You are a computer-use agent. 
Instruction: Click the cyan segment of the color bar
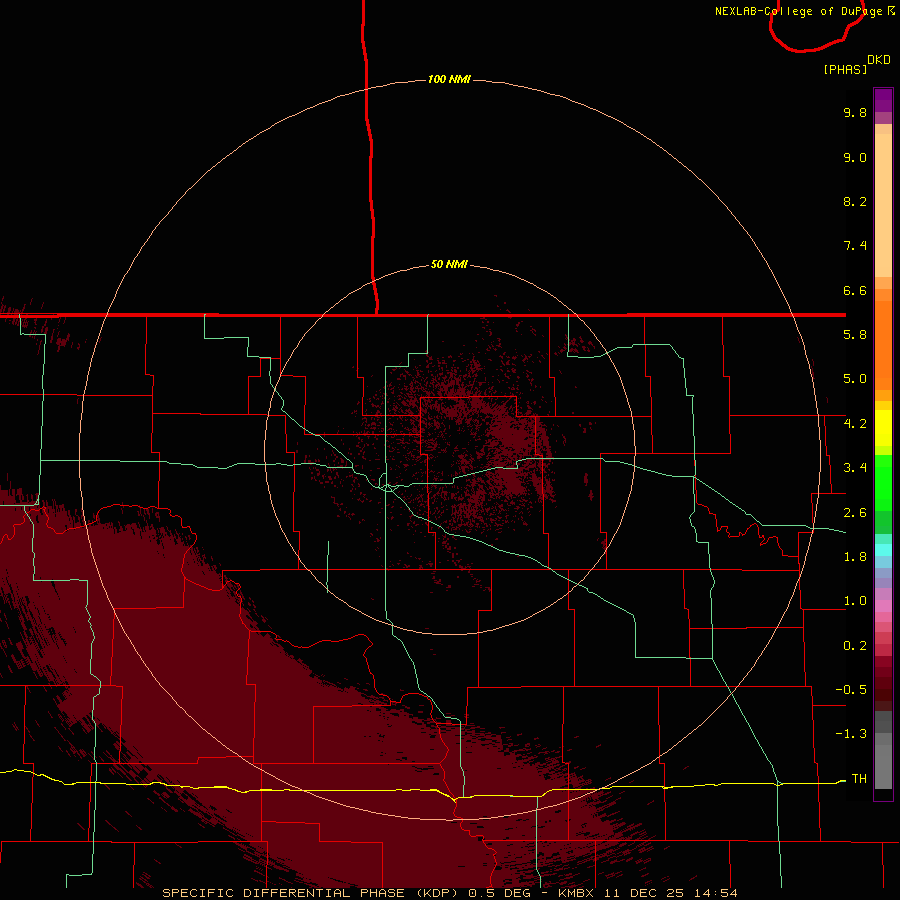883,549
